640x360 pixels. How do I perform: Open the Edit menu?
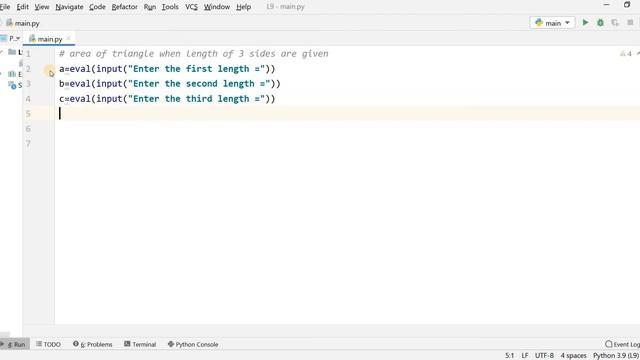tap(22, 7)
